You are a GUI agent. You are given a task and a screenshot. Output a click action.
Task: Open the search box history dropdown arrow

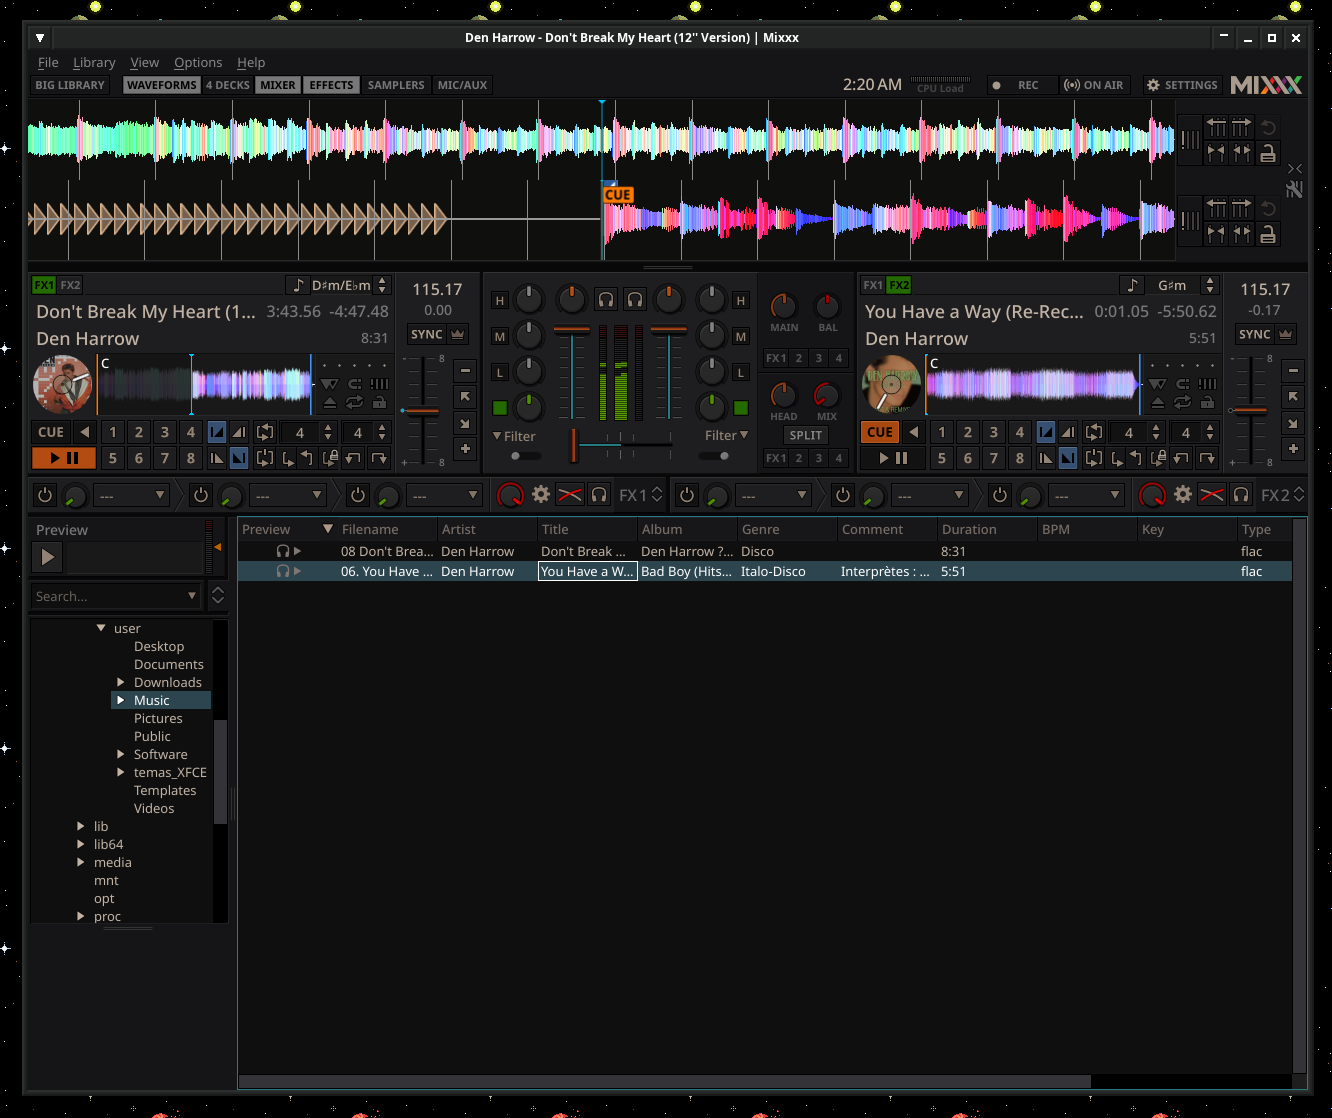pos(192,596)
